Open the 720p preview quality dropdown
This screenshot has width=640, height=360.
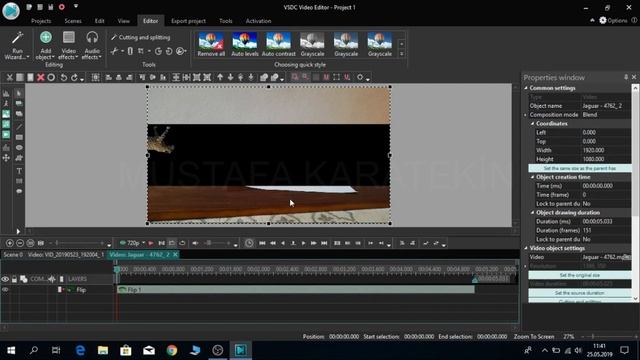tap(133, 243)
